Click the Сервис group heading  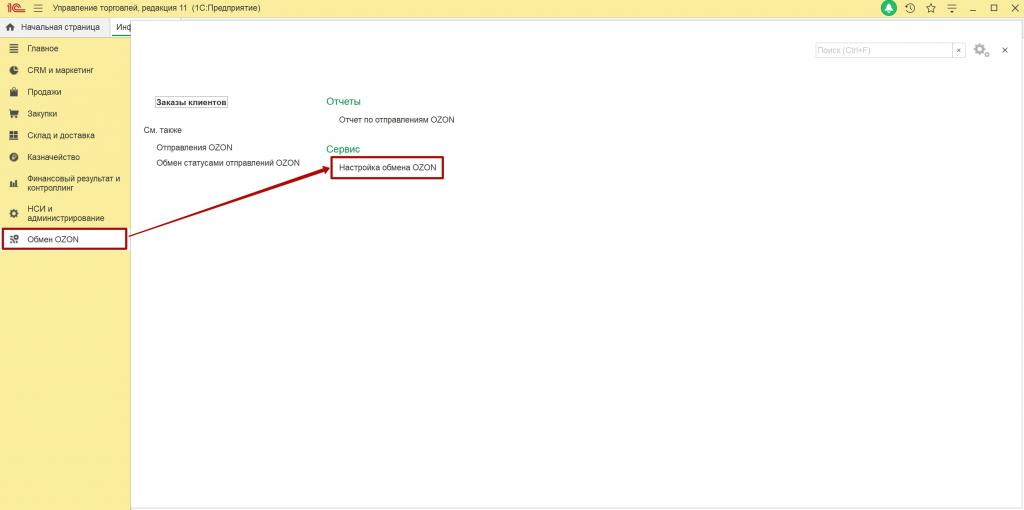click(x=343, y=149)
